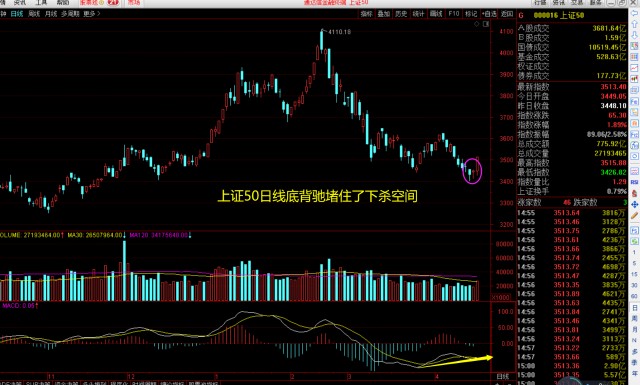Image resolution: width=640 pixels, height=385 pixels.
Task: Add index via +自选 button
Action: click(489, 13)
